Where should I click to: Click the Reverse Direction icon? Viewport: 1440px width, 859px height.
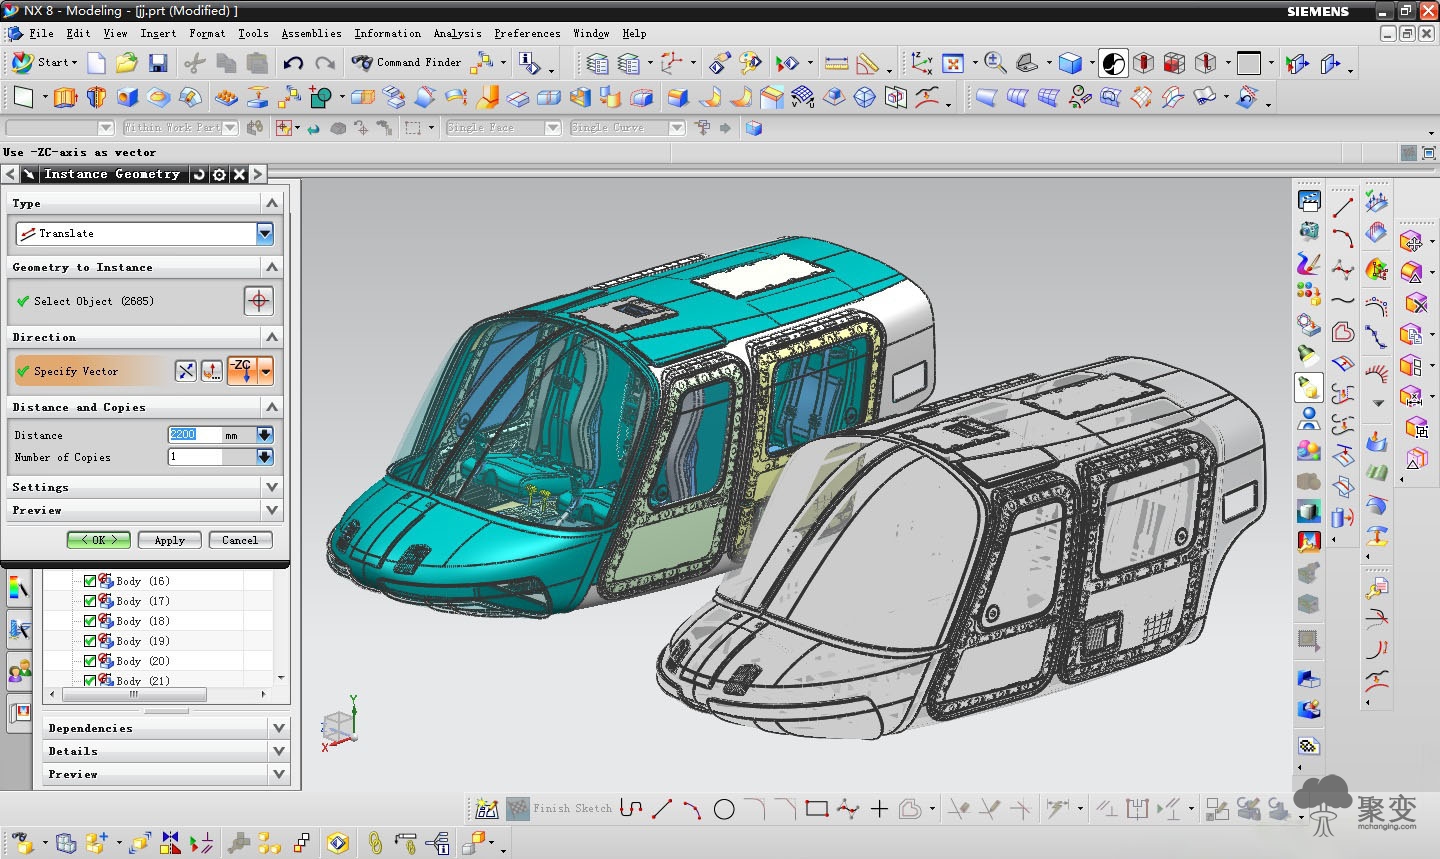point(186,371)
